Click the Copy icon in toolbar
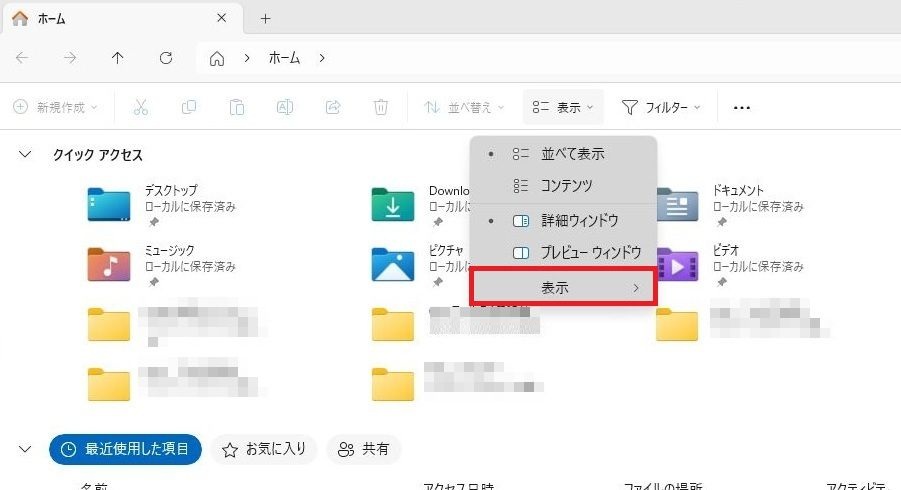Viewport: 901px width, 490px height. (188, 107)
